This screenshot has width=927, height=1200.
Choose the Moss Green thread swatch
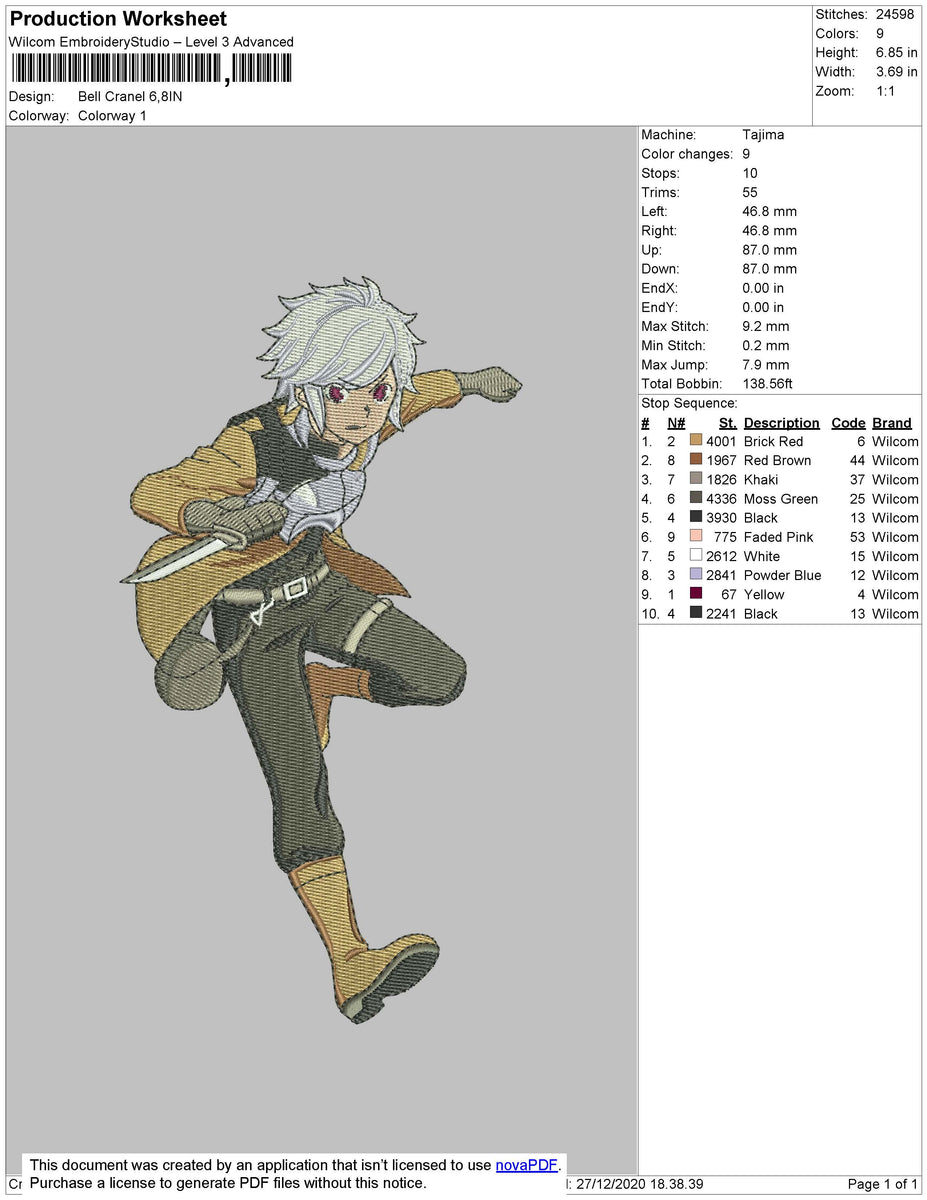pos(696,498)
